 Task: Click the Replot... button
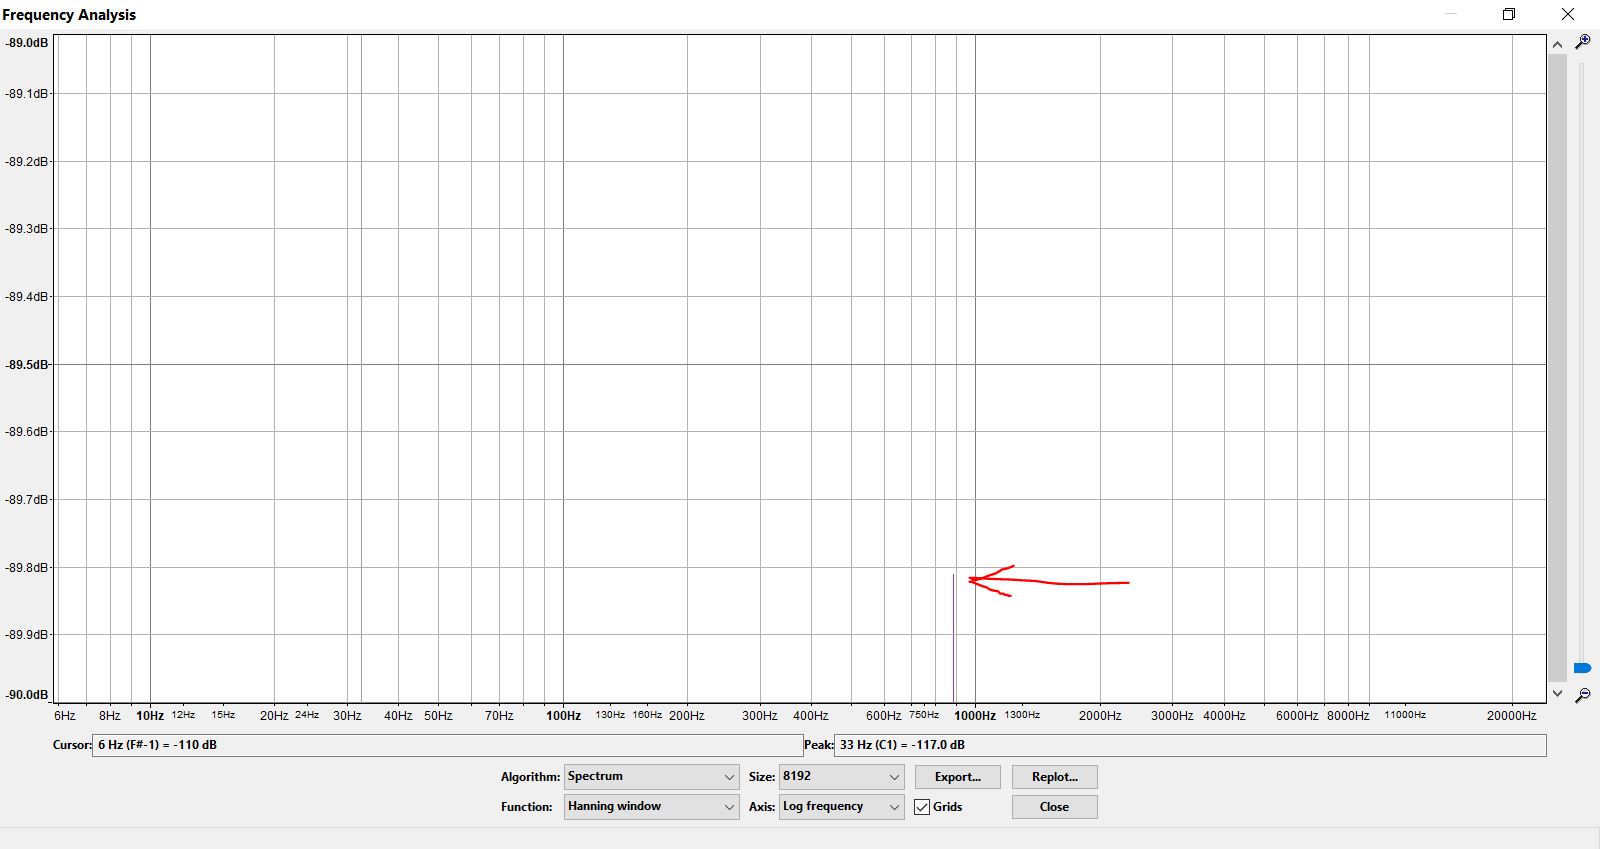point(1055,777)
